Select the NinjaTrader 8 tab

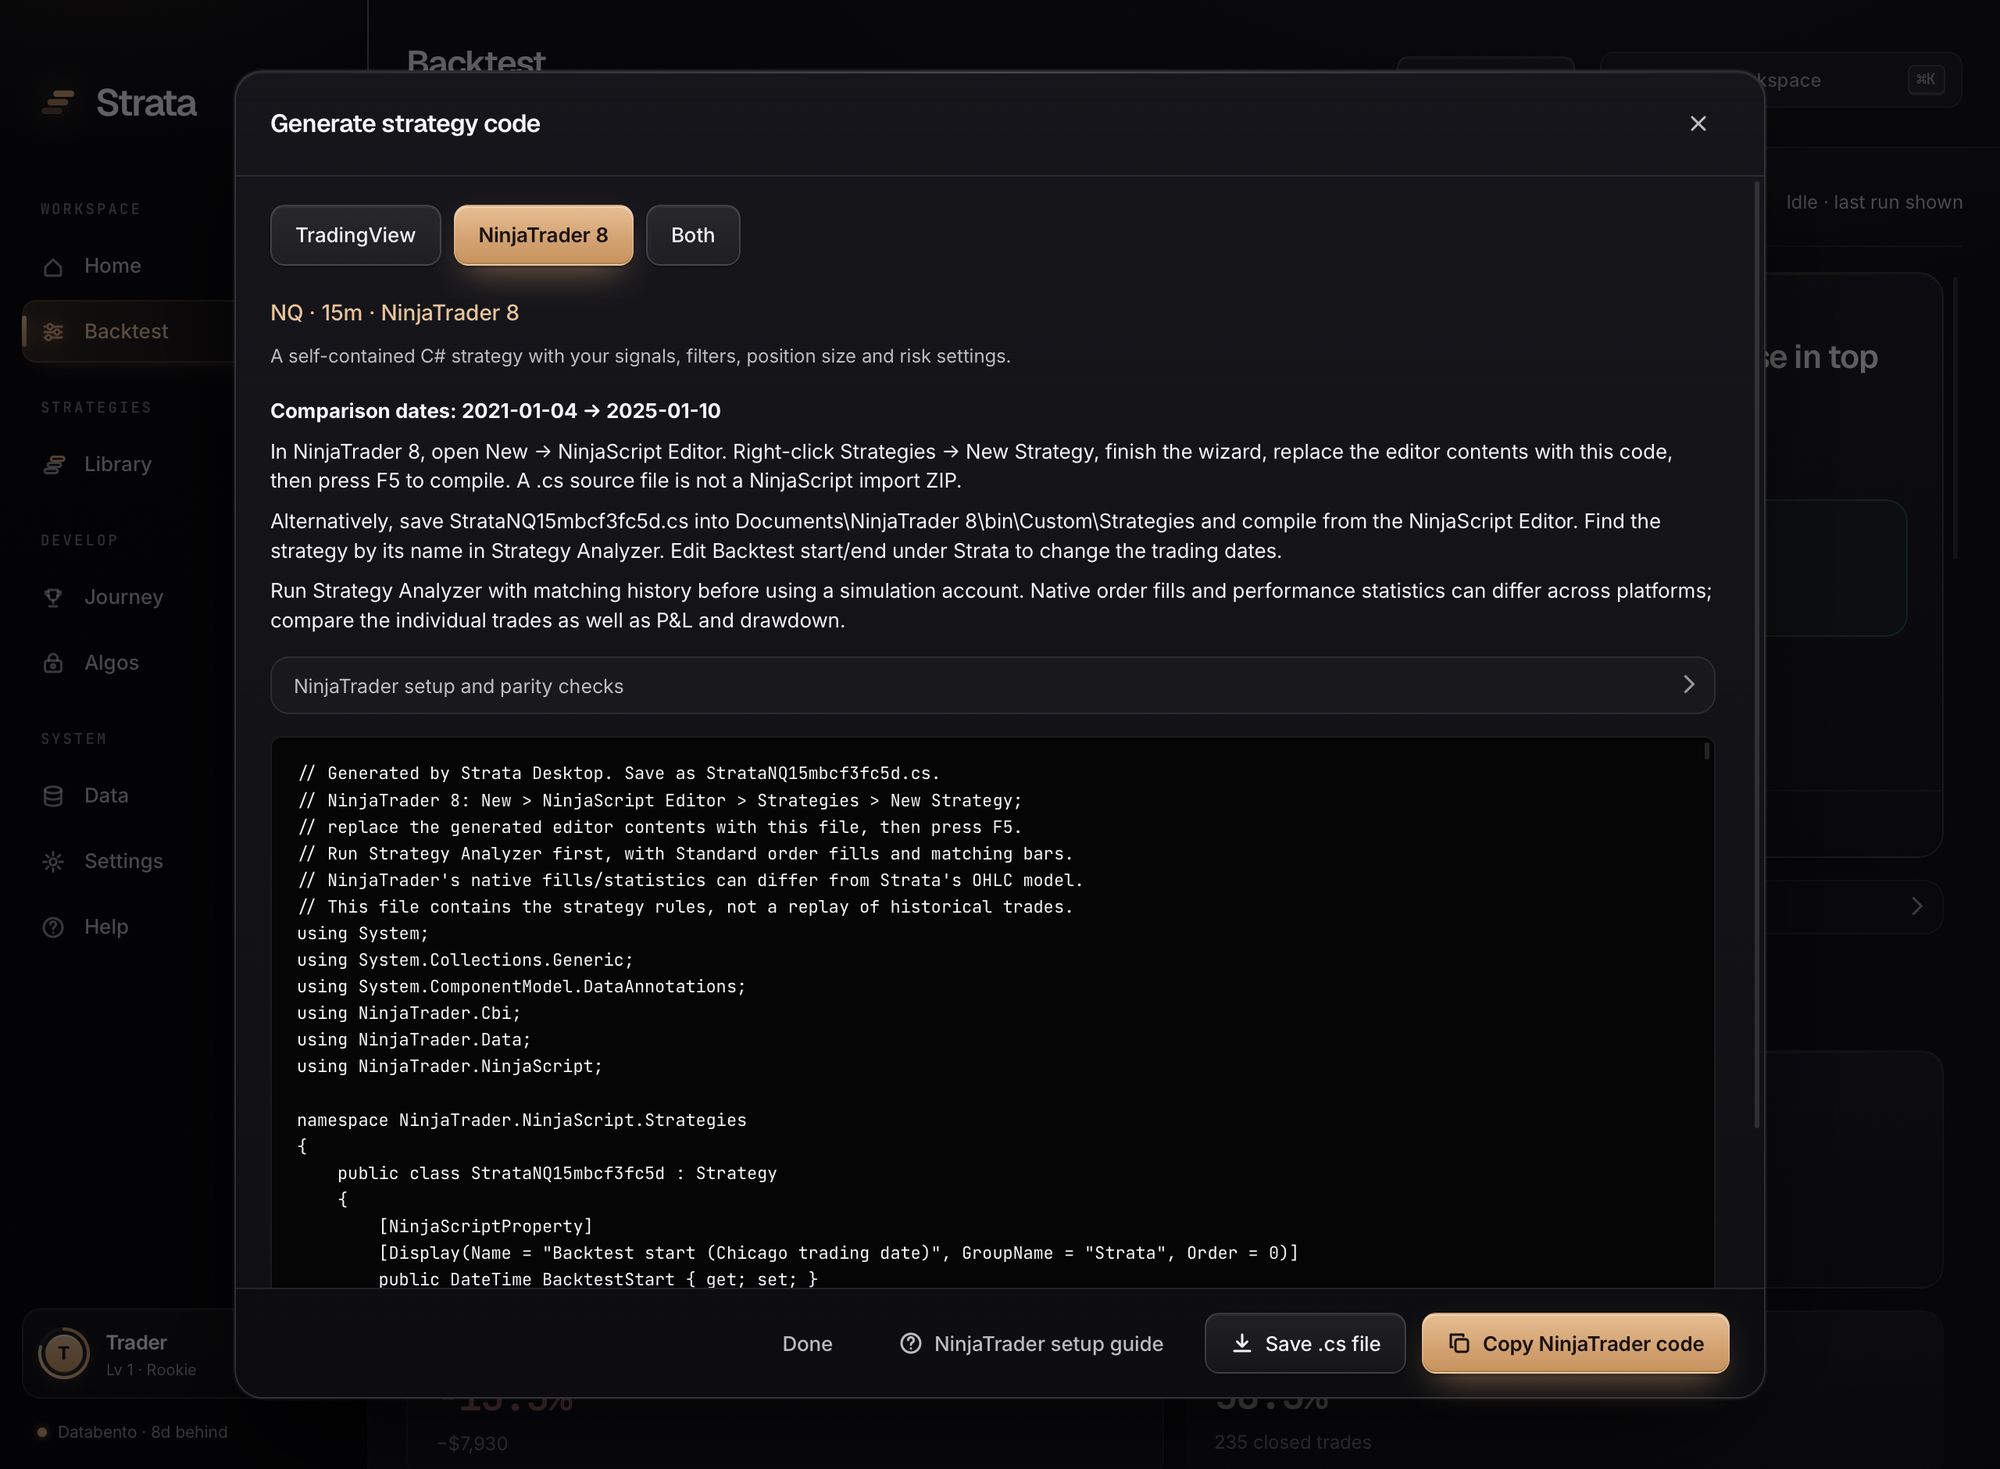coord(543,236)
